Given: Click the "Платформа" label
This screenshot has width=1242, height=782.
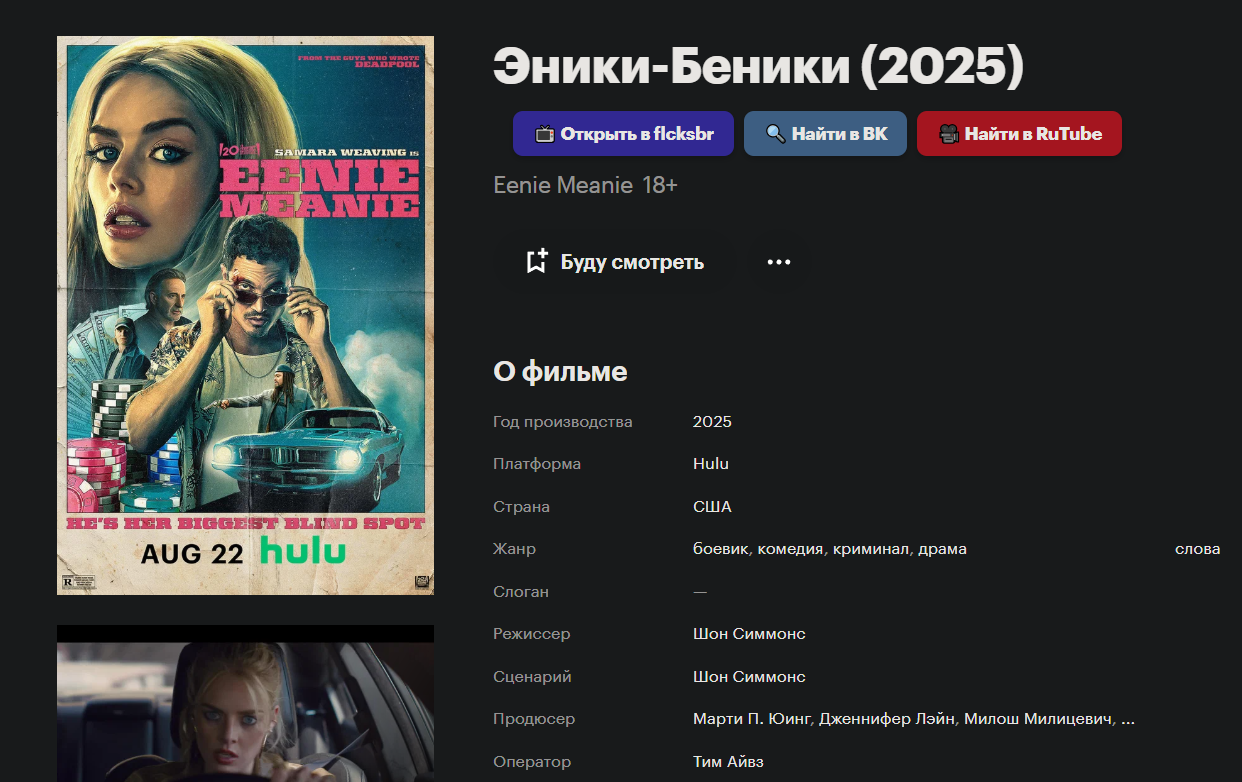Looking at the screenshot, I should click(537, 464).
